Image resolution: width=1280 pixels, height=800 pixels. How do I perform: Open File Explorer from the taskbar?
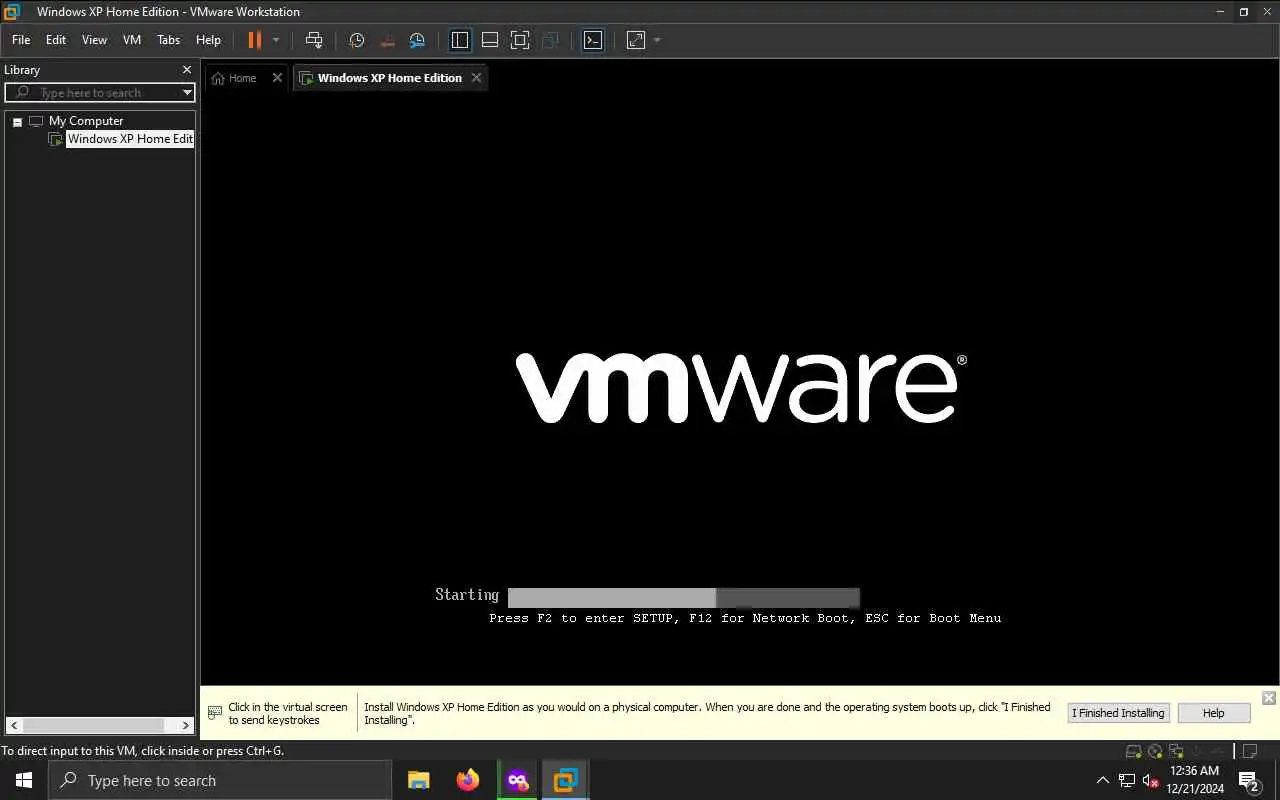point(419,780)
